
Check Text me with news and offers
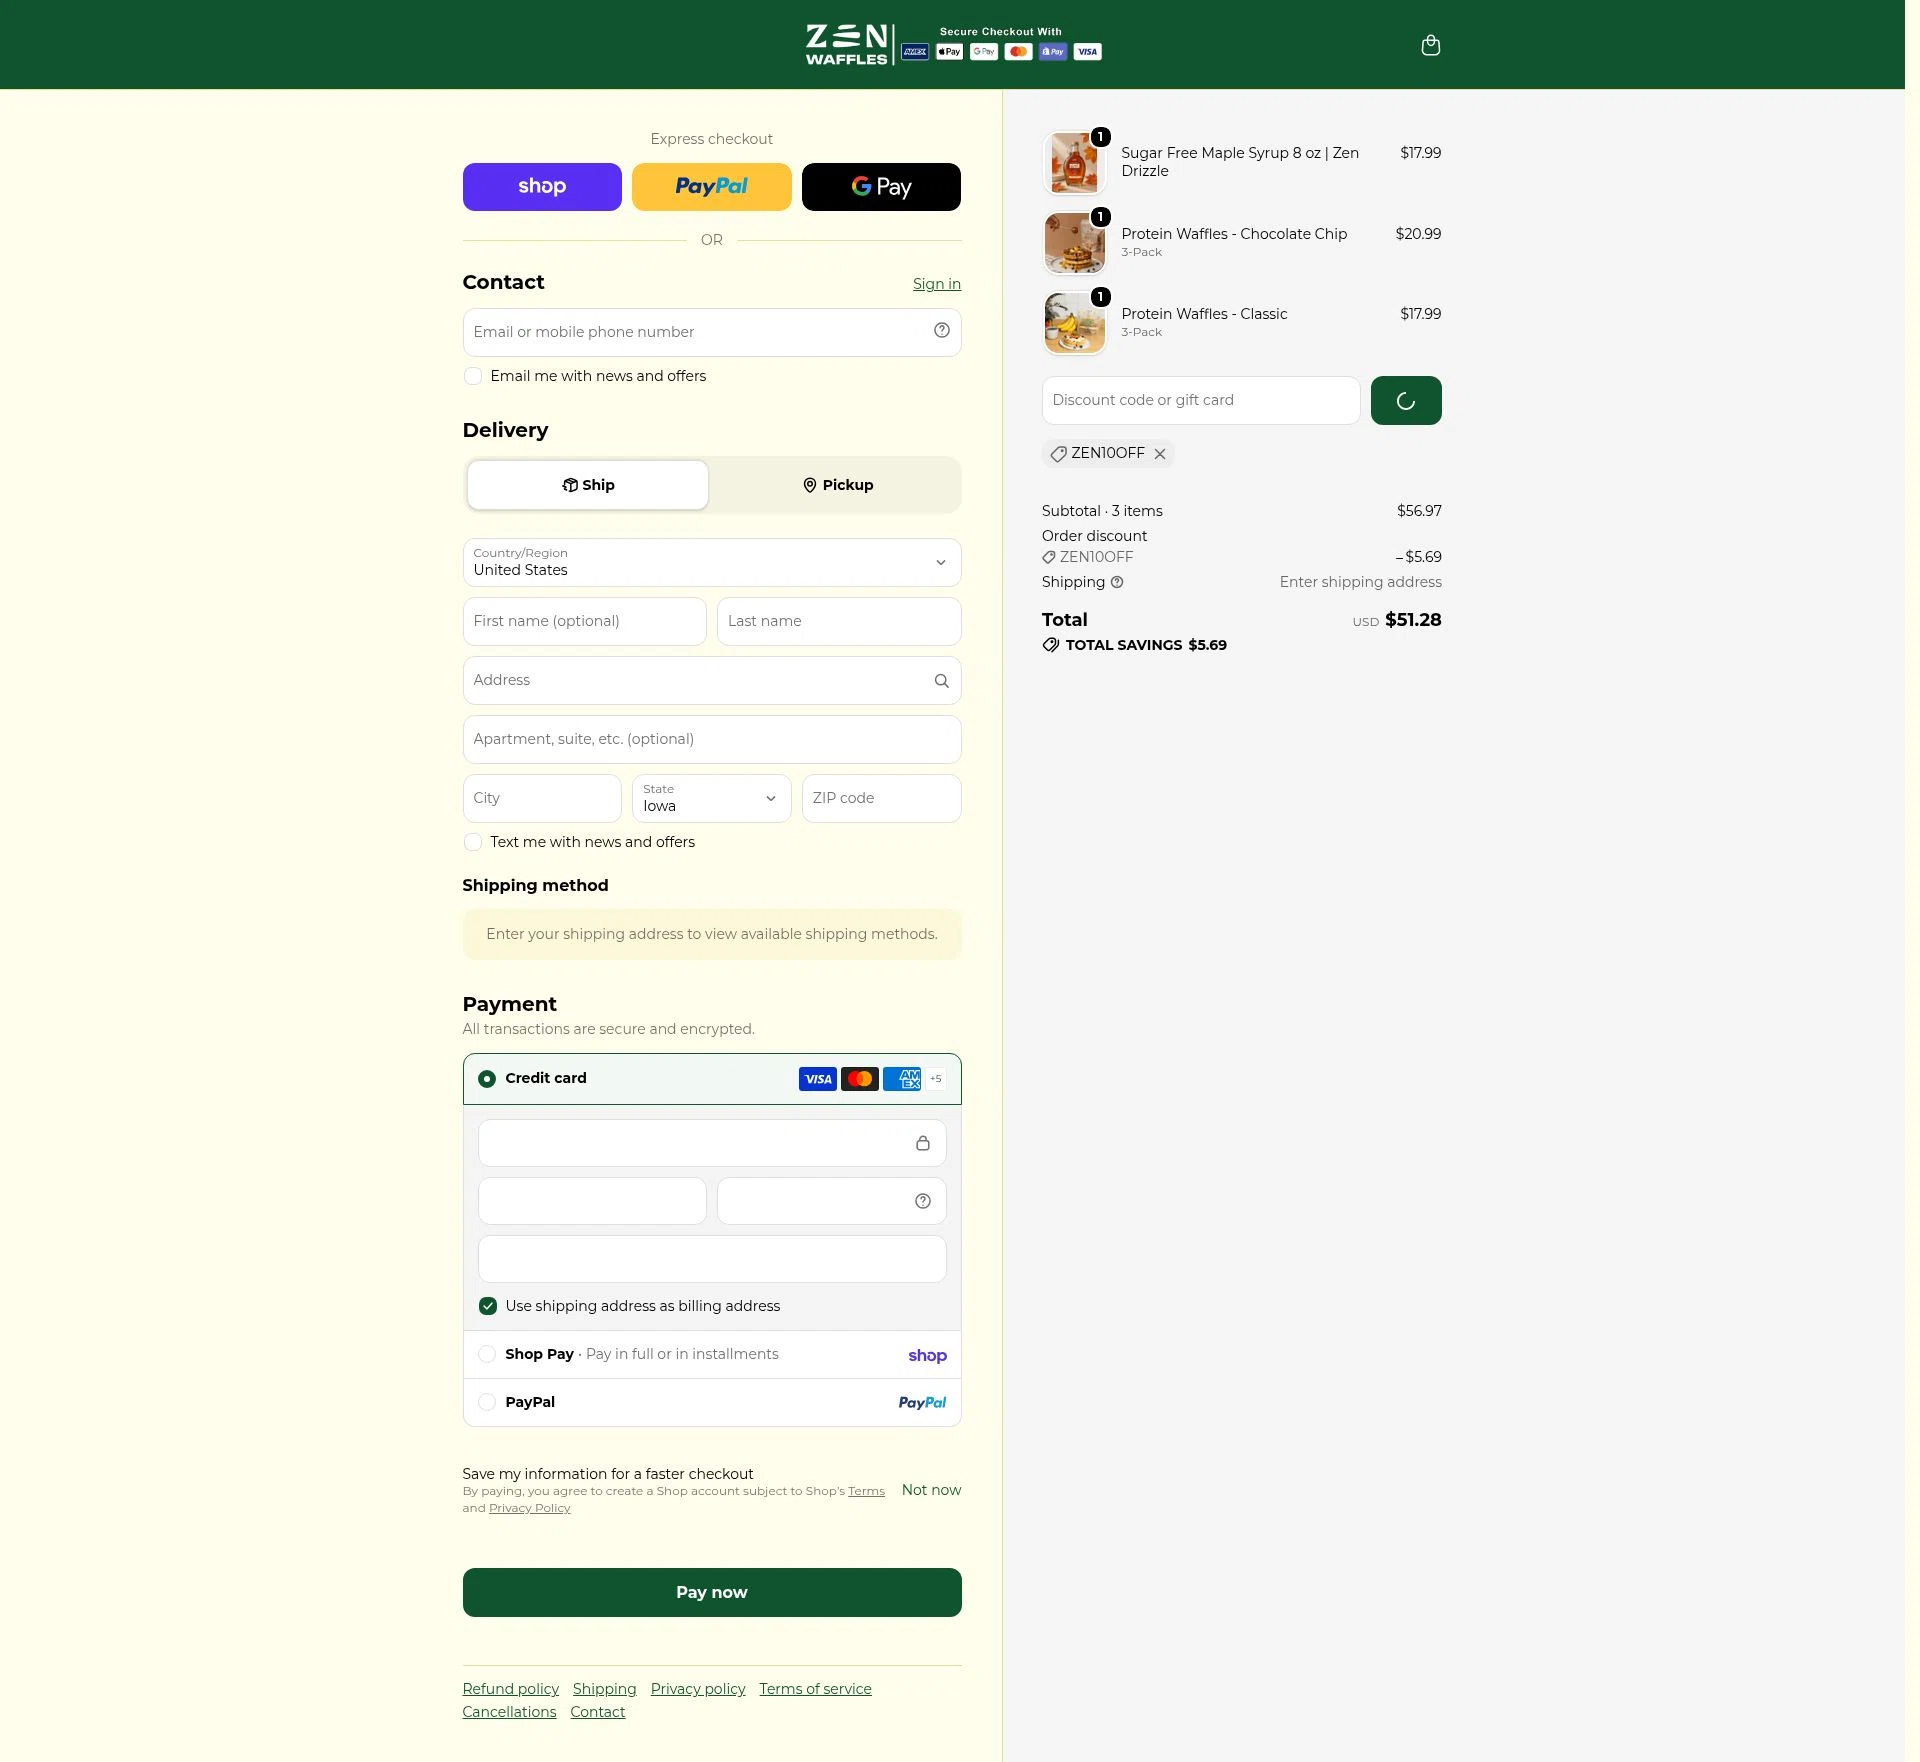tap(473, 843)
